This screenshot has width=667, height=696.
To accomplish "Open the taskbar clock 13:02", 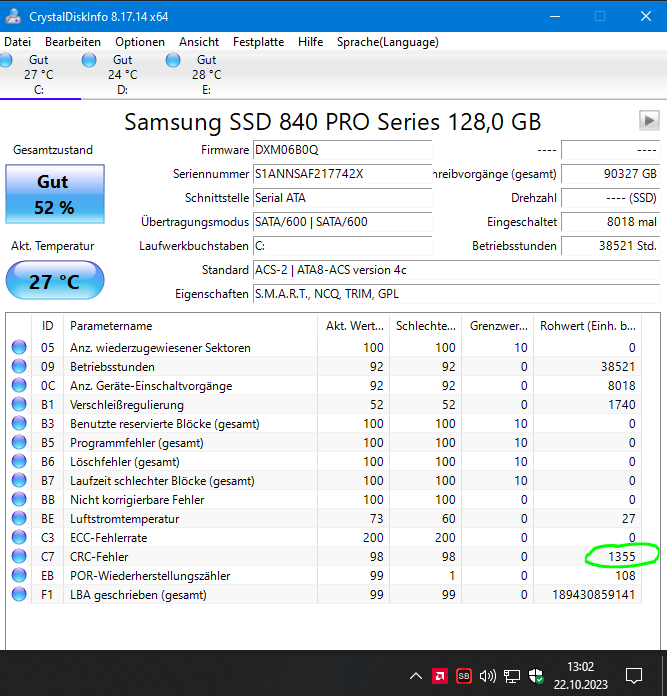I will [580, 675].
